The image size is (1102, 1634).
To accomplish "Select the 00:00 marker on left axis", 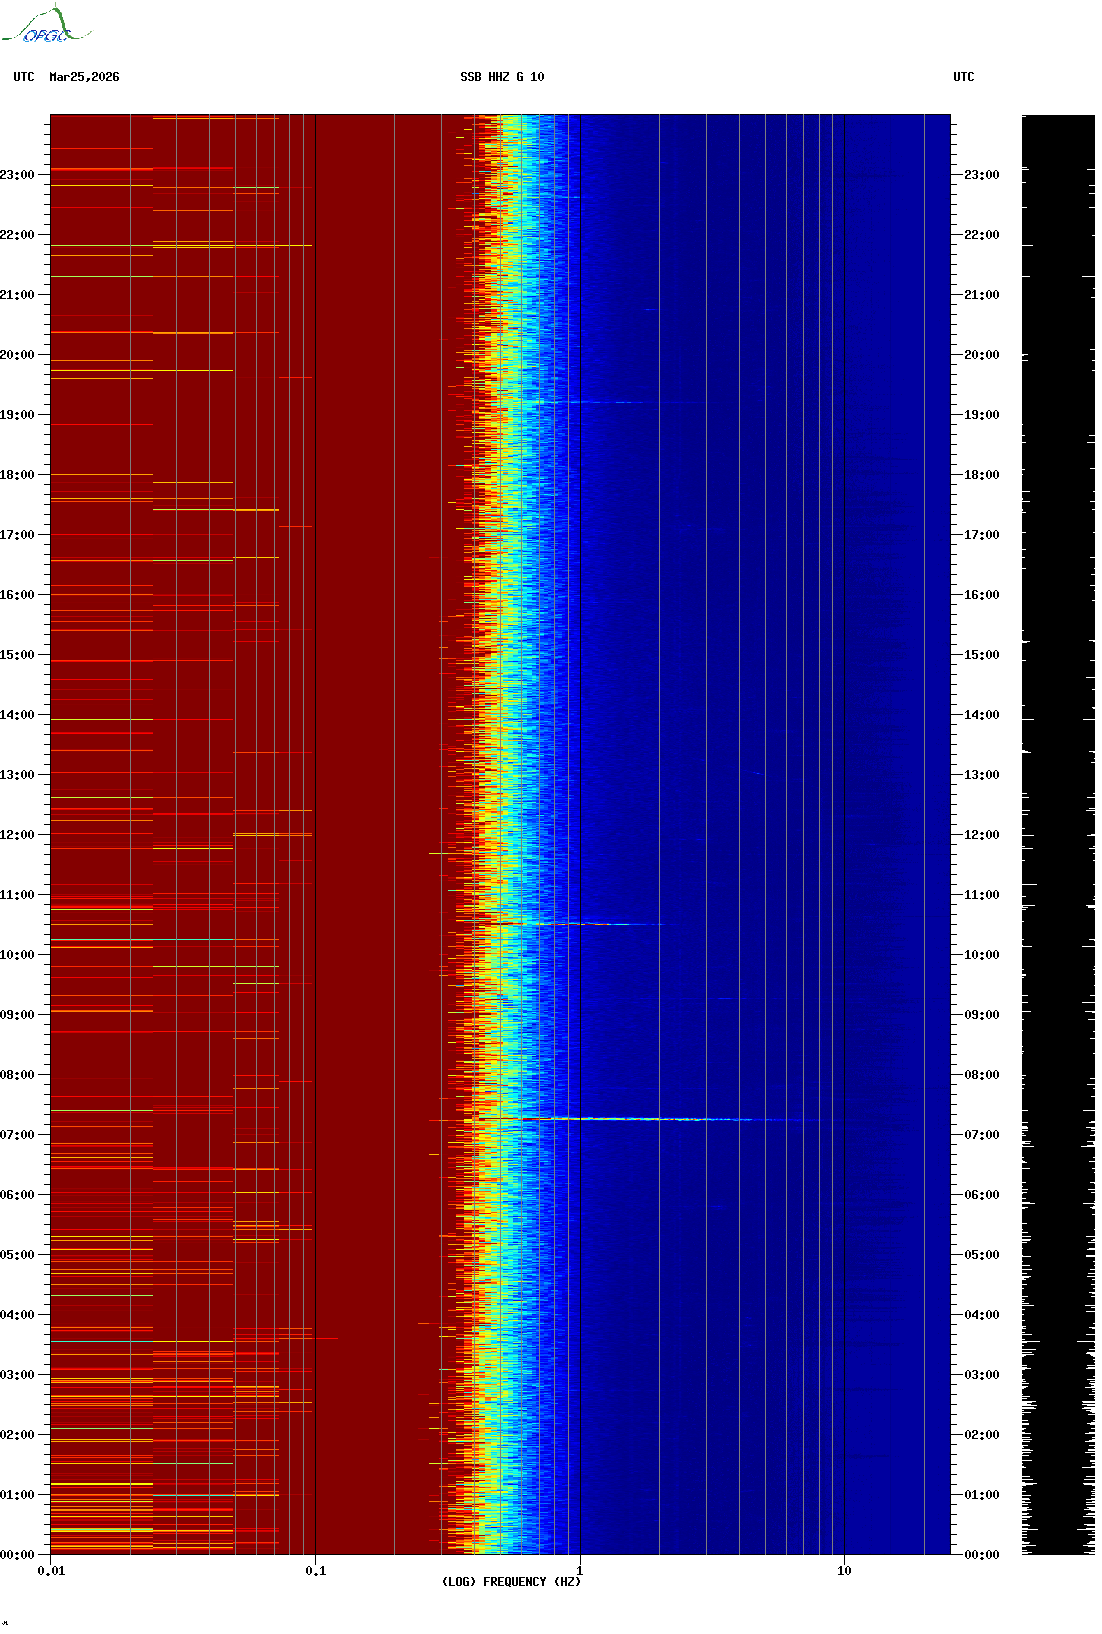I will (x=18, y=1555).
